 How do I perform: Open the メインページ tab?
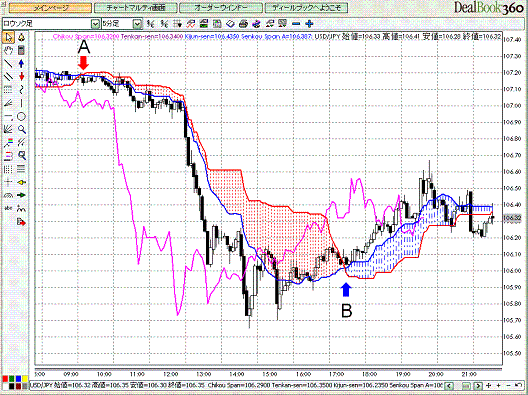50,8
